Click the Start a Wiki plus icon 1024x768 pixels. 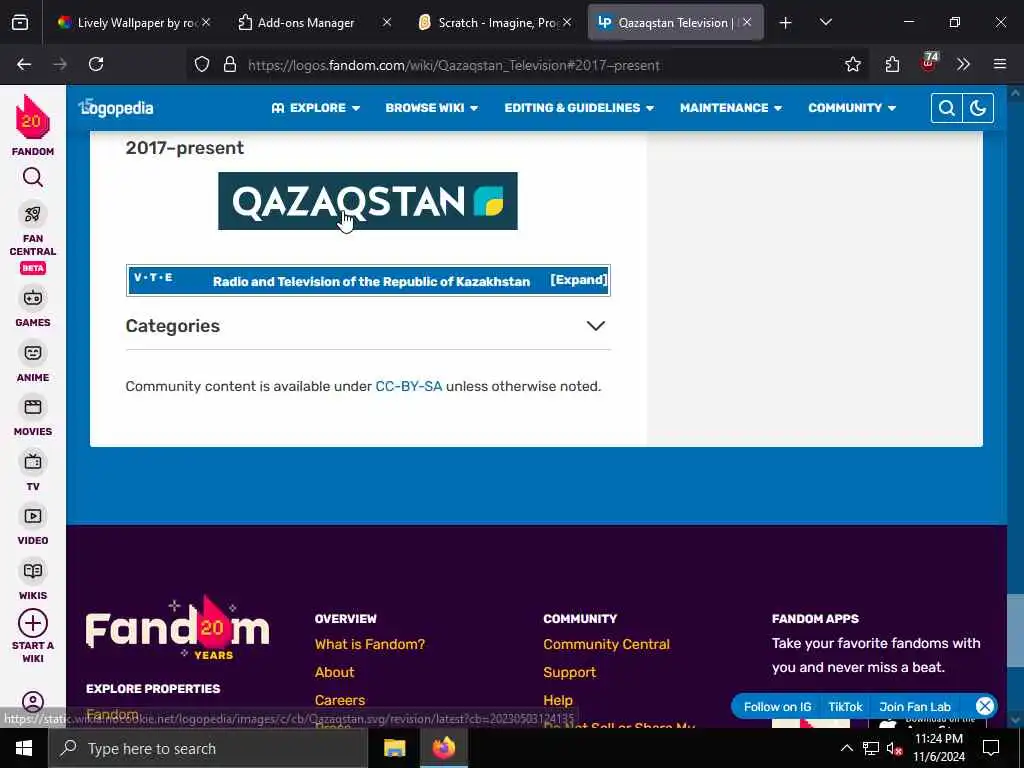pyautogui.click(x=33, y=623)
